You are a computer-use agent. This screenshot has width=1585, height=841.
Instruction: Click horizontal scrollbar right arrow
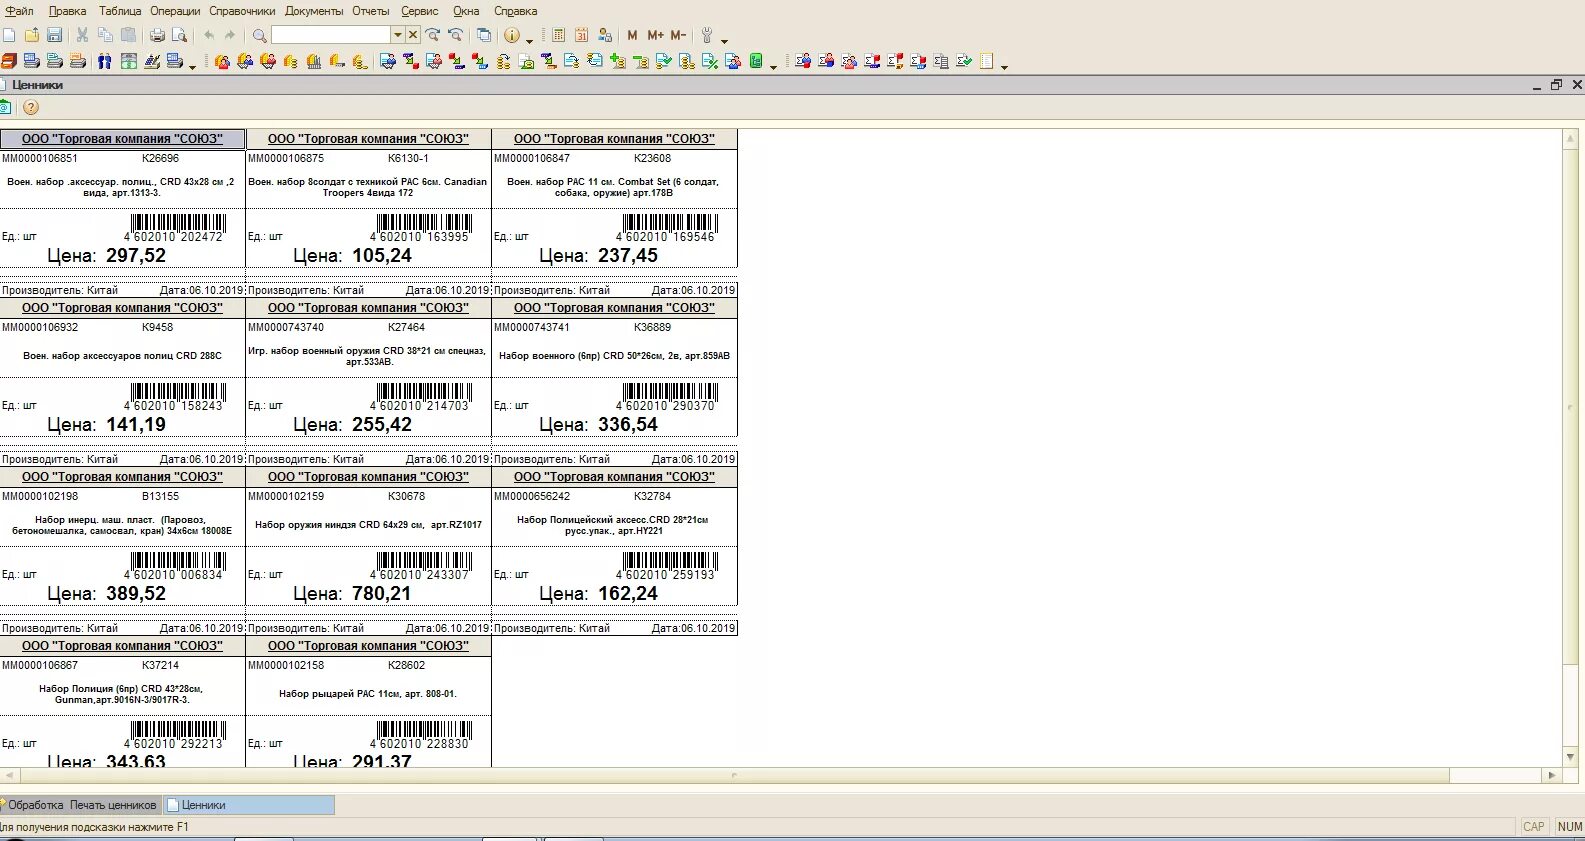tap(1552, 775)
